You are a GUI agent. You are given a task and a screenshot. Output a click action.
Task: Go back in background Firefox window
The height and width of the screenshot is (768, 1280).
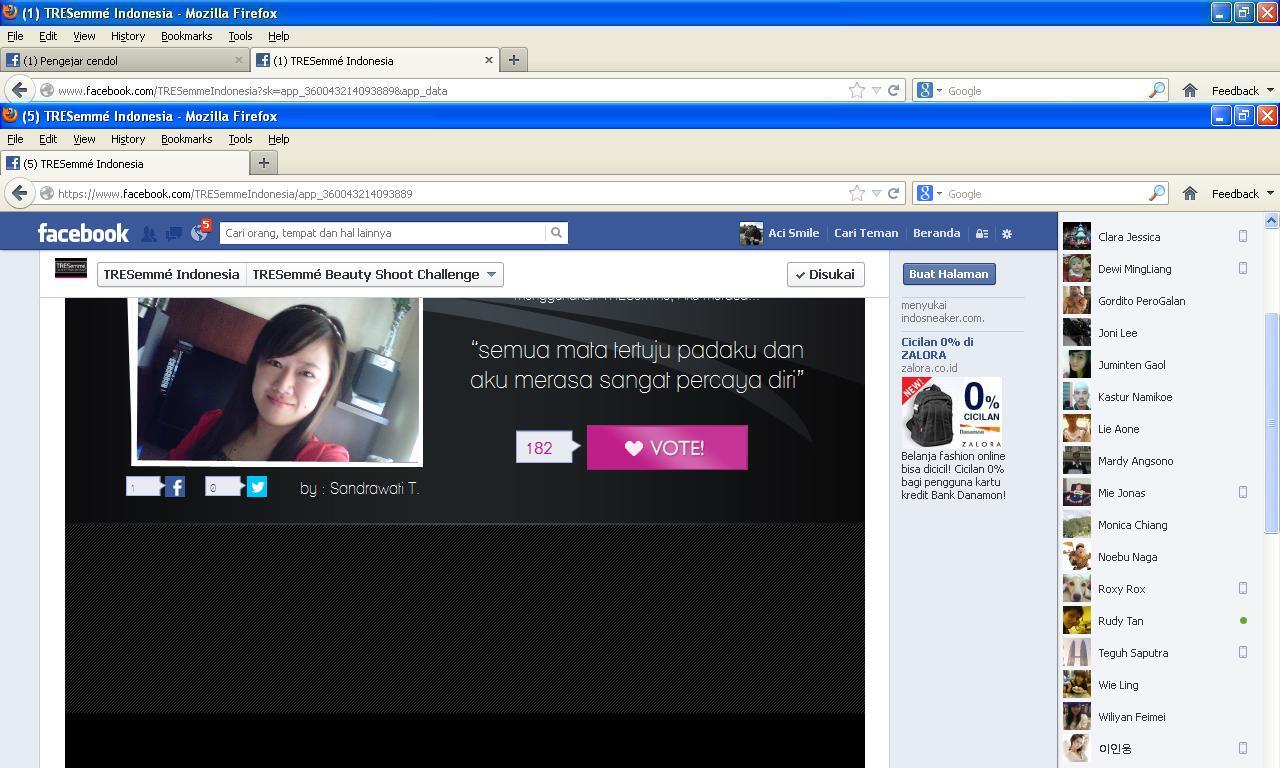(19, 90)
